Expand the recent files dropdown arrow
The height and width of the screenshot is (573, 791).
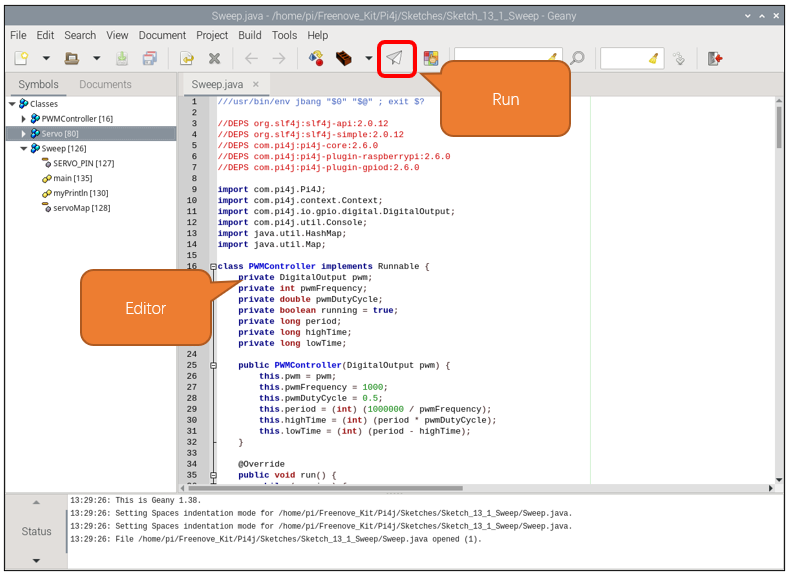point(96,59)
